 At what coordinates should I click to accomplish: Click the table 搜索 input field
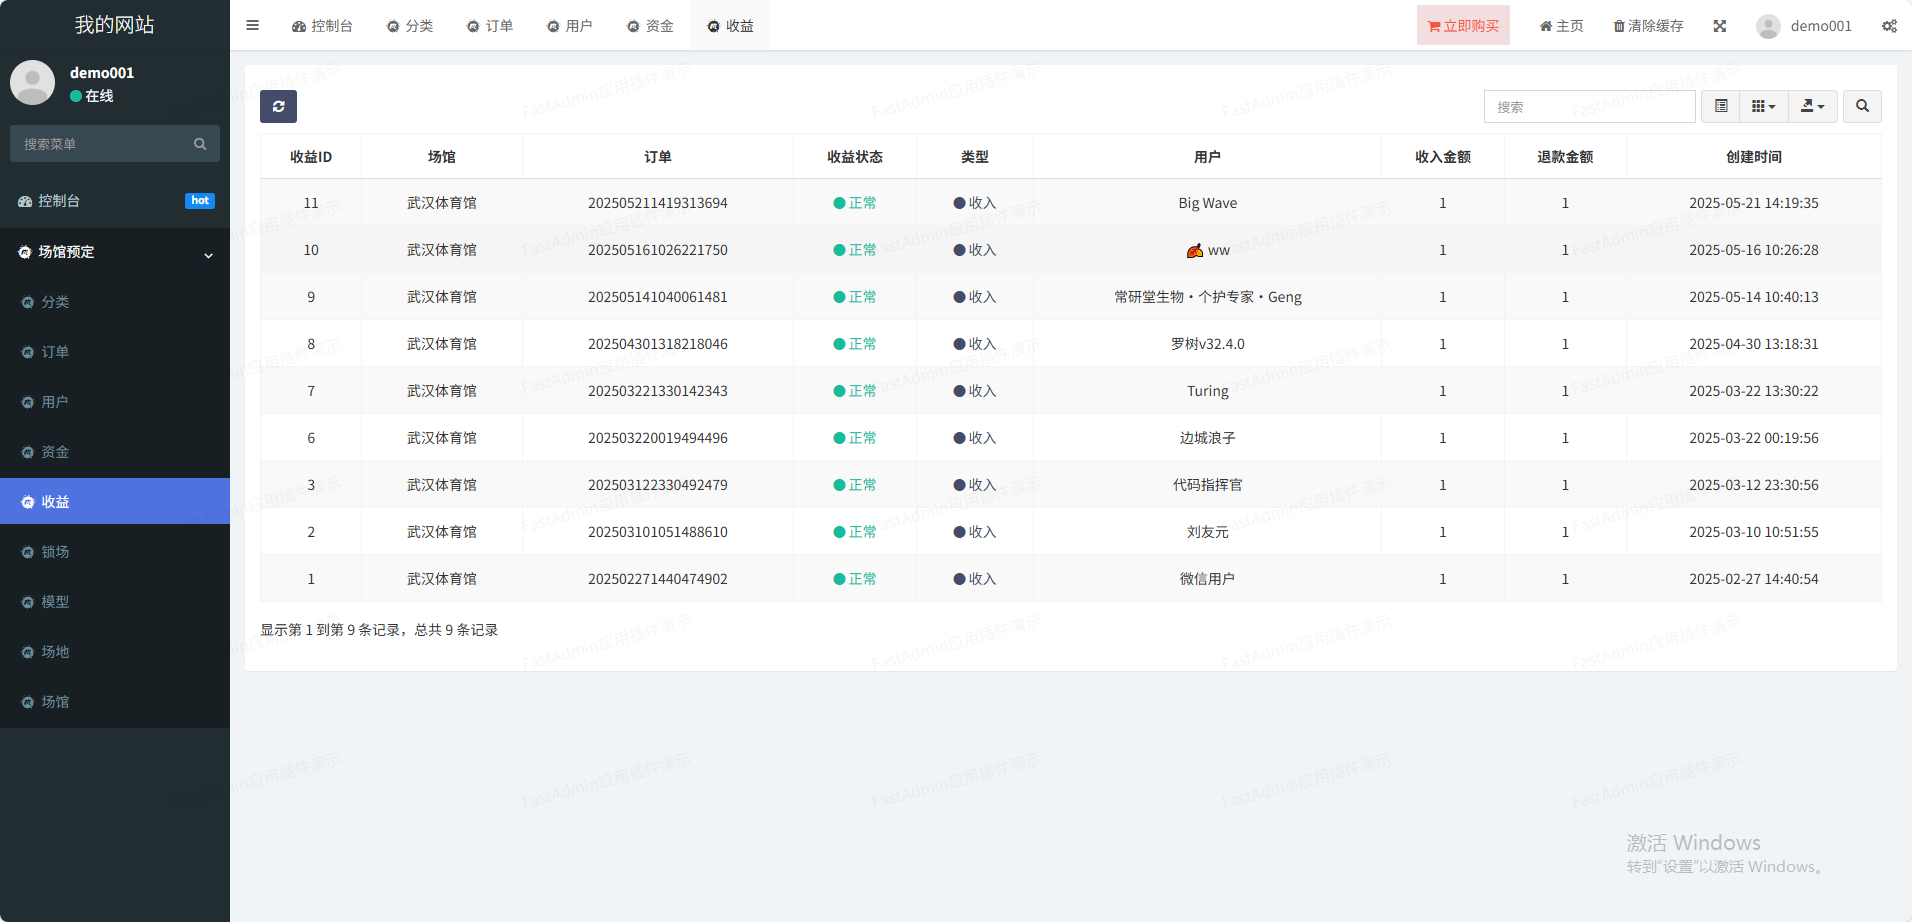pyautogui.click(x=1589, y=106)
